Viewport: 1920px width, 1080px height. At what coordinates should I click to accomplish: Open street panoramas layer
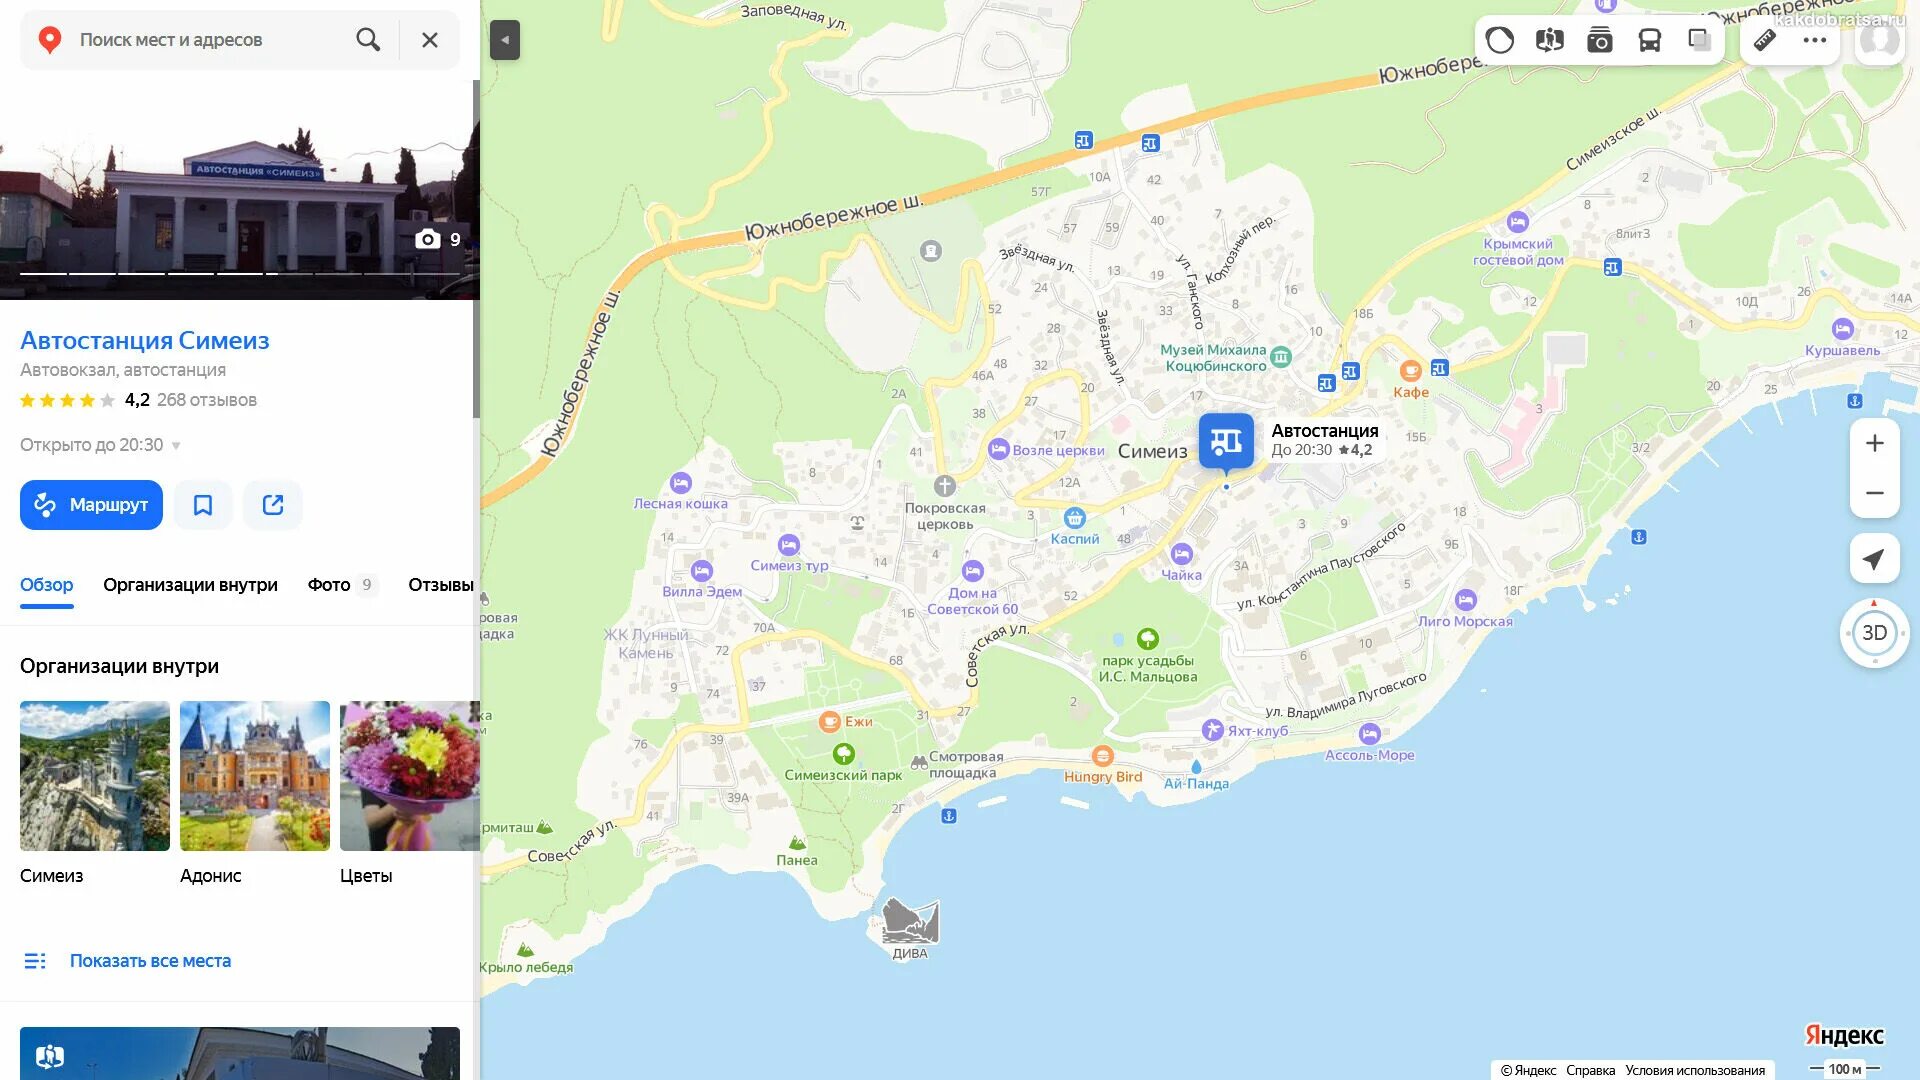[x=1549, y=40]
